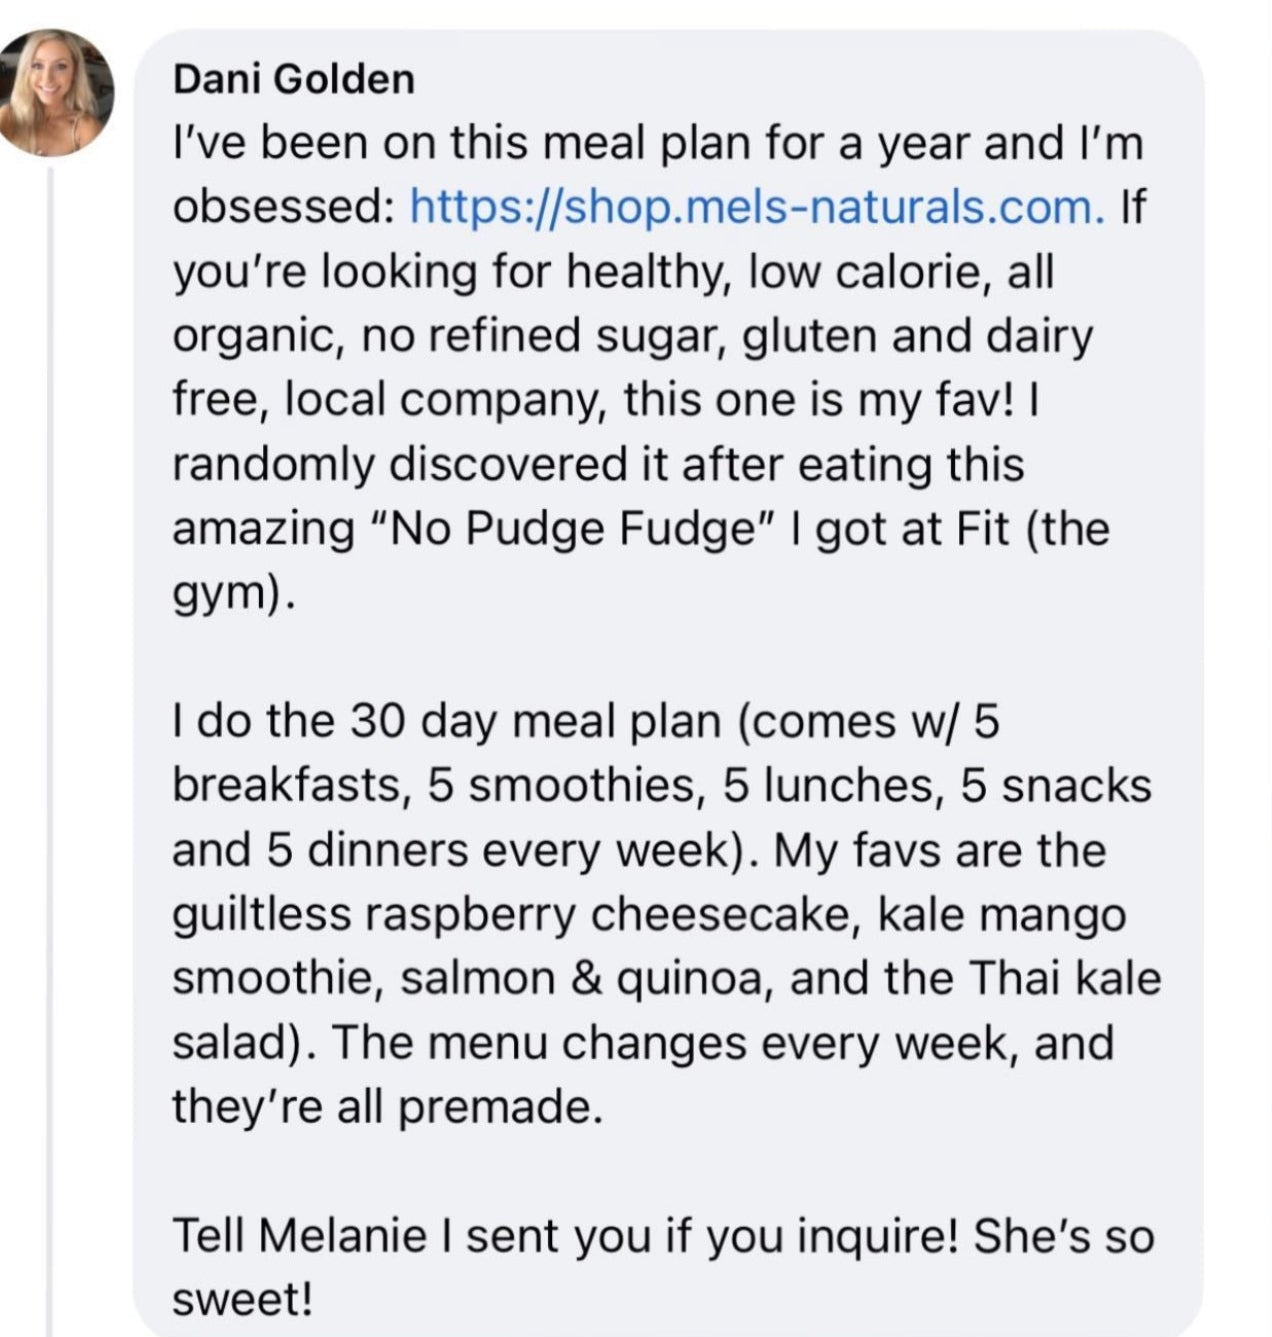The image size is (1272, 1337).
Task: Click the "kale mango" text
Action: 1001,915
